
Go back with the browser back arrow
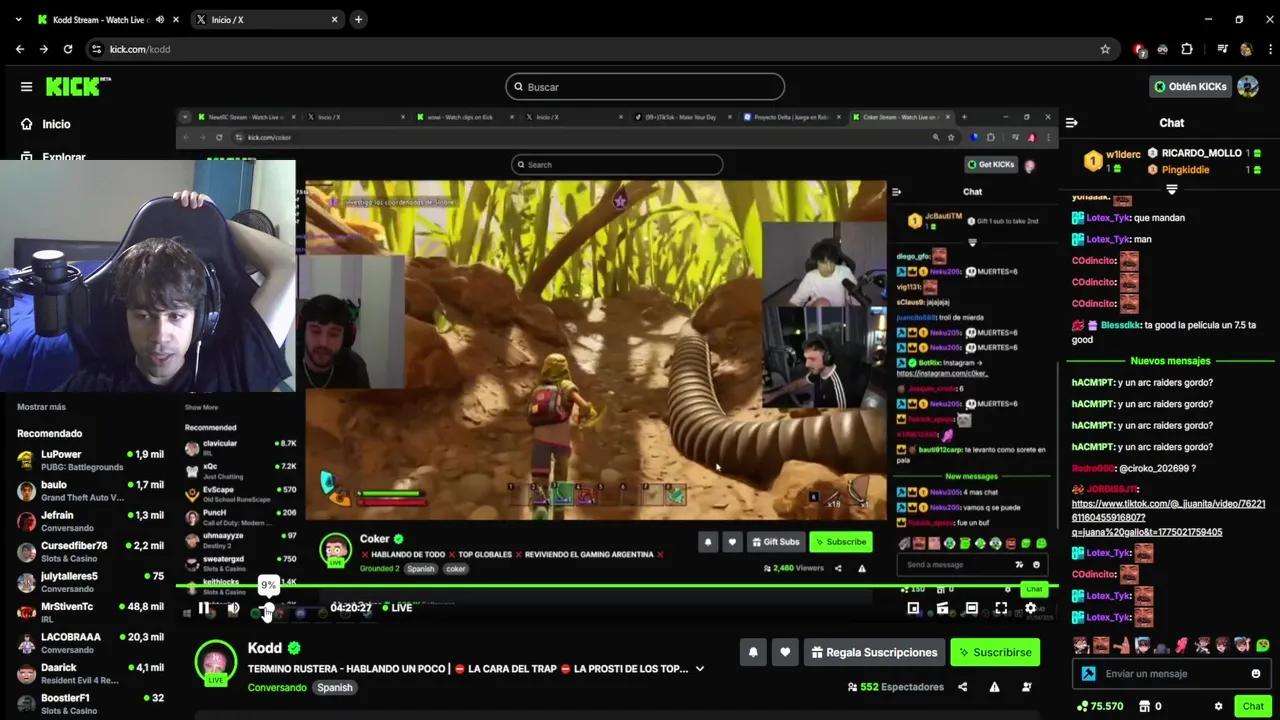point(20,49)
